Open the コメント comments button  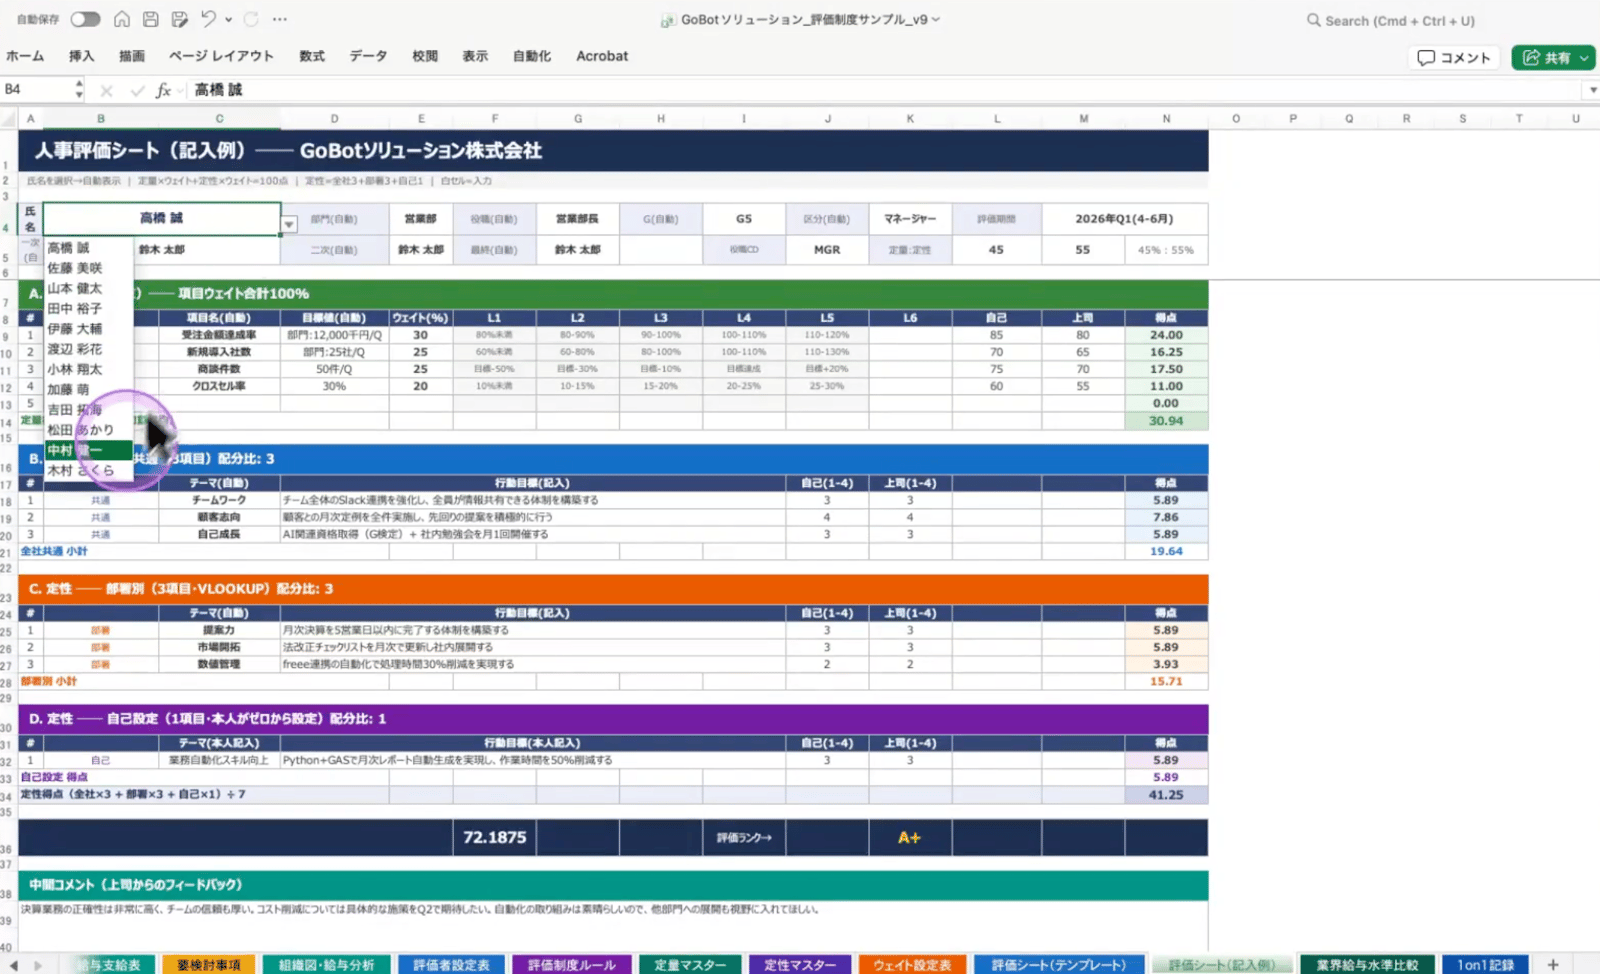click(1454, 58)
